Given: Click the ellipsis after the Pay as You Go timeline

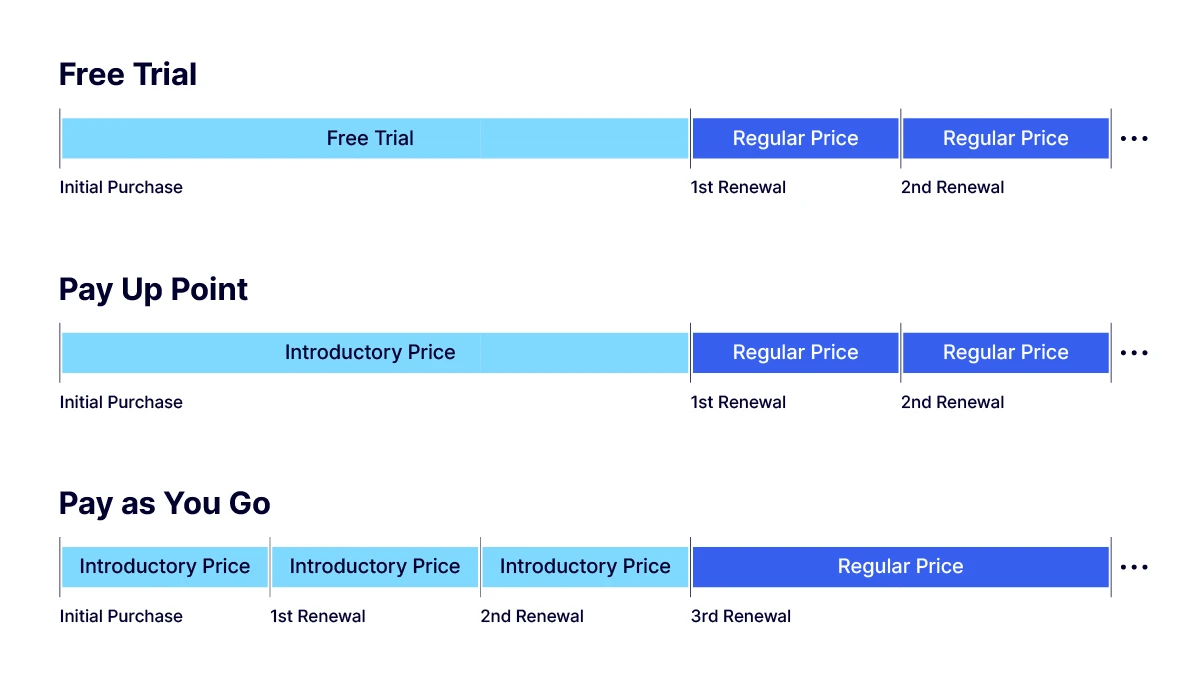Looking at the screenshot, I should point(1134,567).
